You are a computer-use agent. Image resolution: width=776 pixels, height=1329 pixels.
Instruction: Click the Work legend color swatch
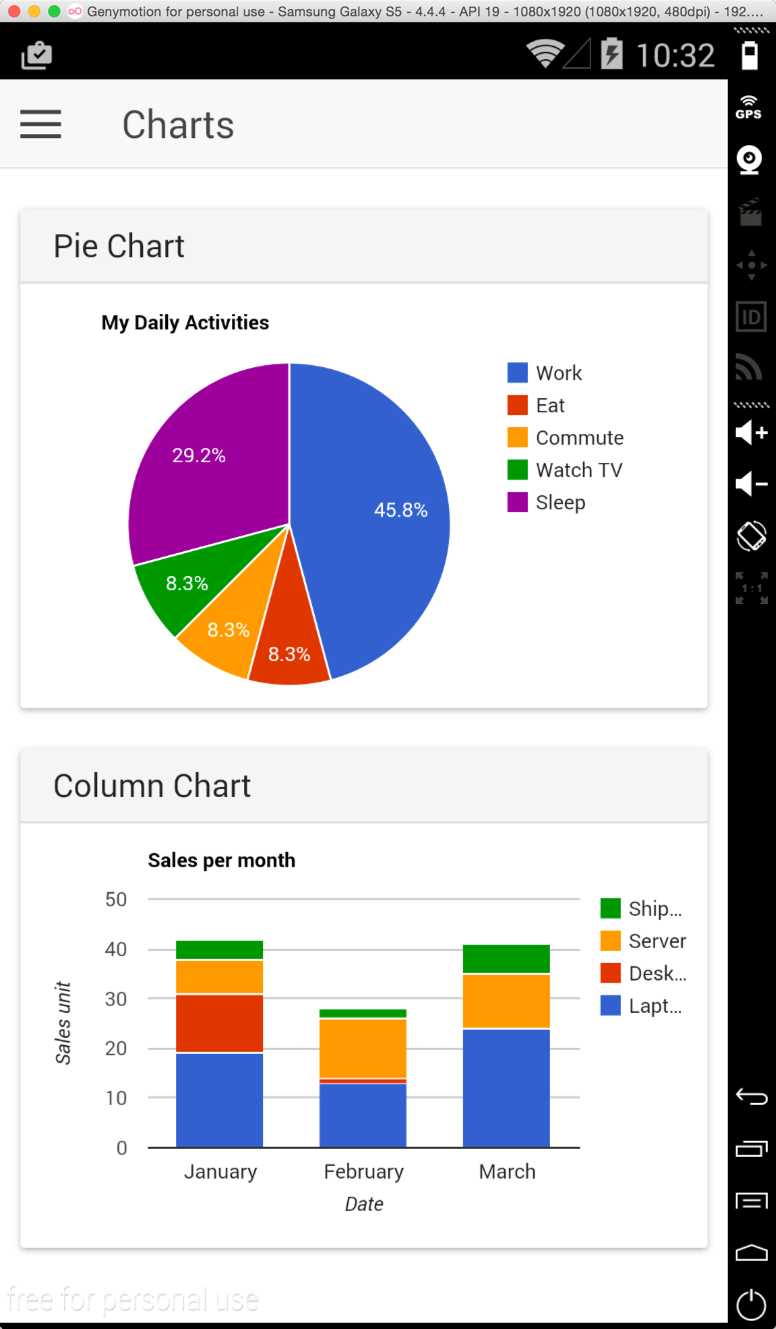point(517,373)
